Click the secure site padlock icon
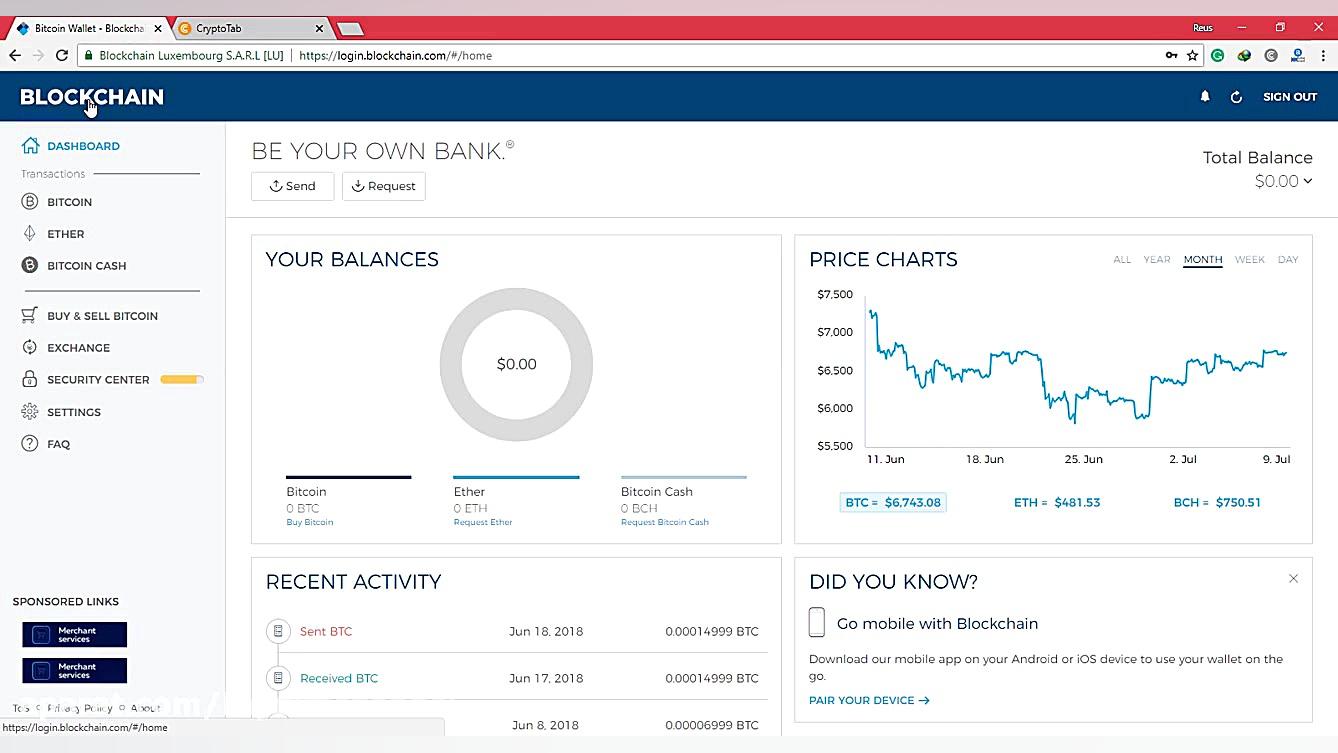1338x753 pixels. click(89, 56)
